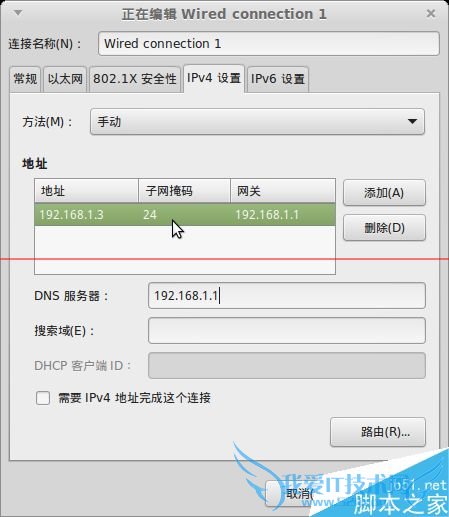
Task: Click the 子网掩码 column header
Action: [x=184, y=191]
